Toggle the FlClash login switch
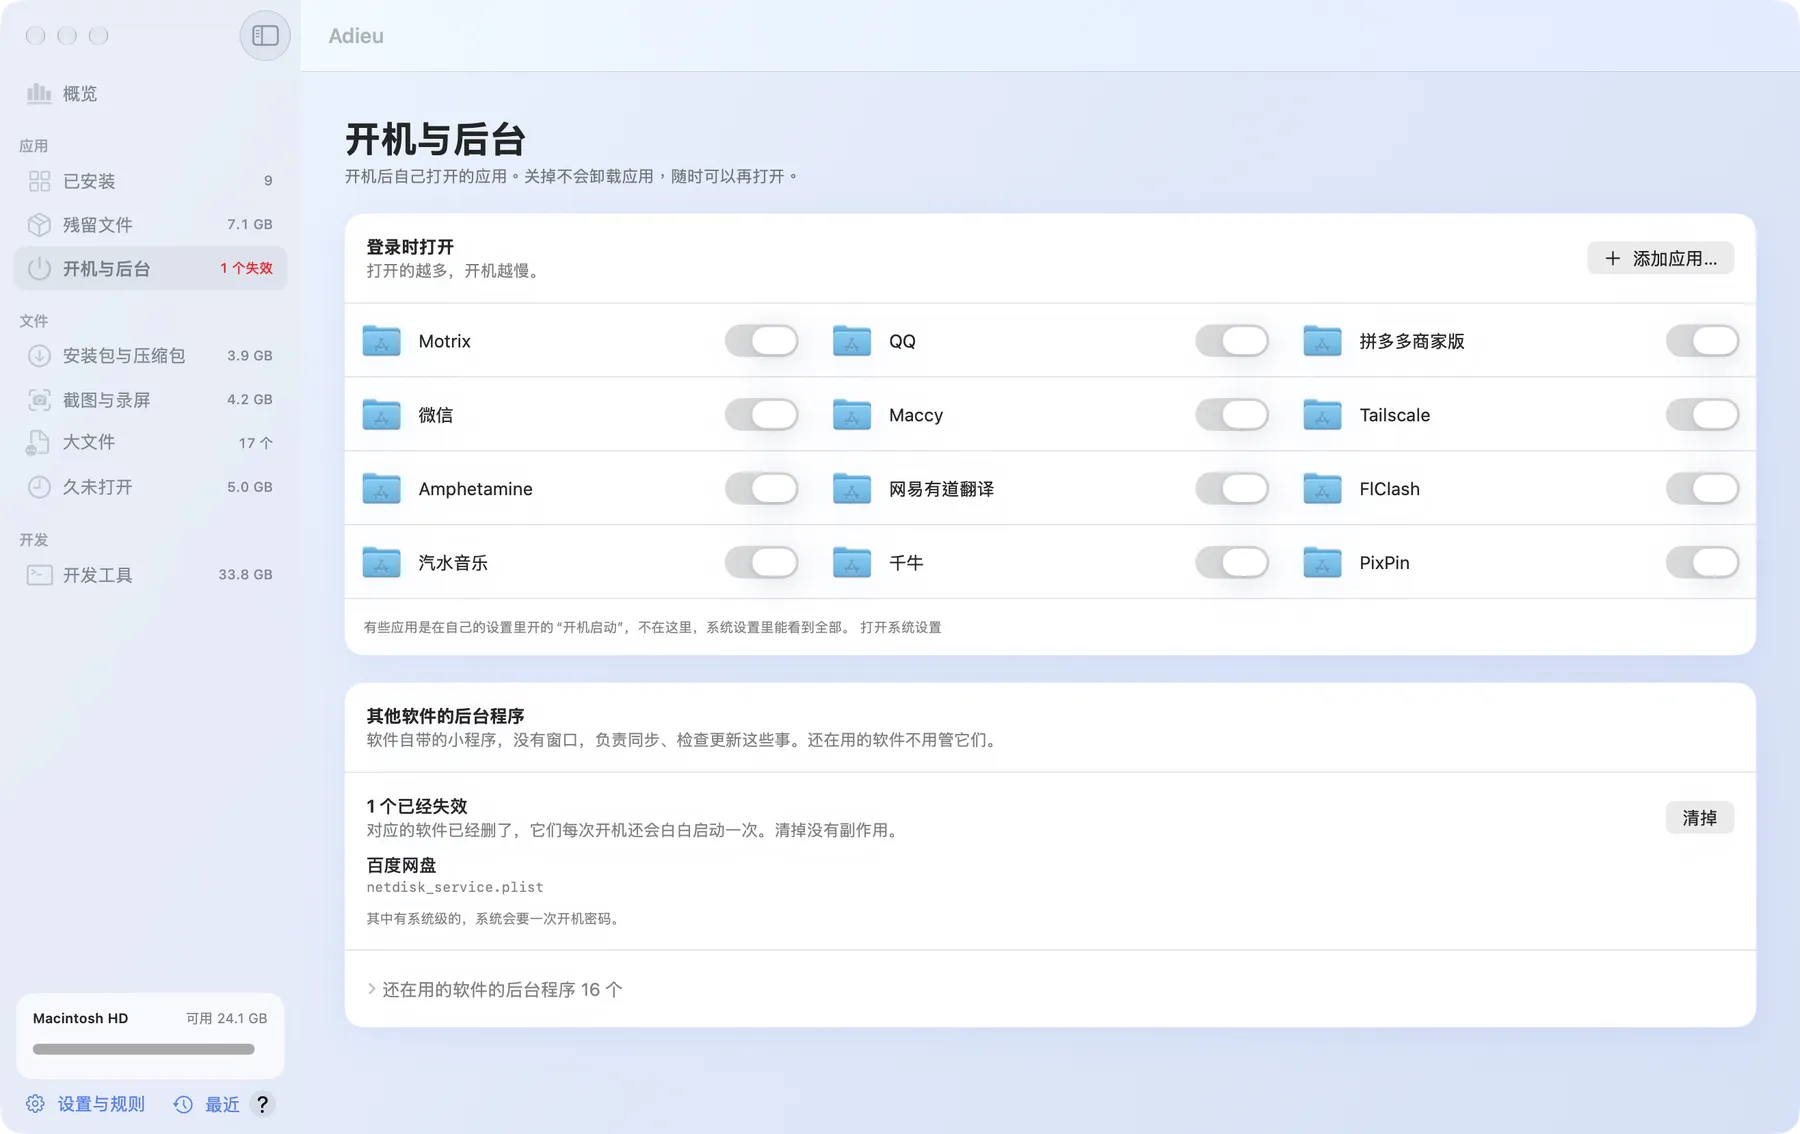The height and width of the screenshot is (1134, 1800). (1702, 489)
